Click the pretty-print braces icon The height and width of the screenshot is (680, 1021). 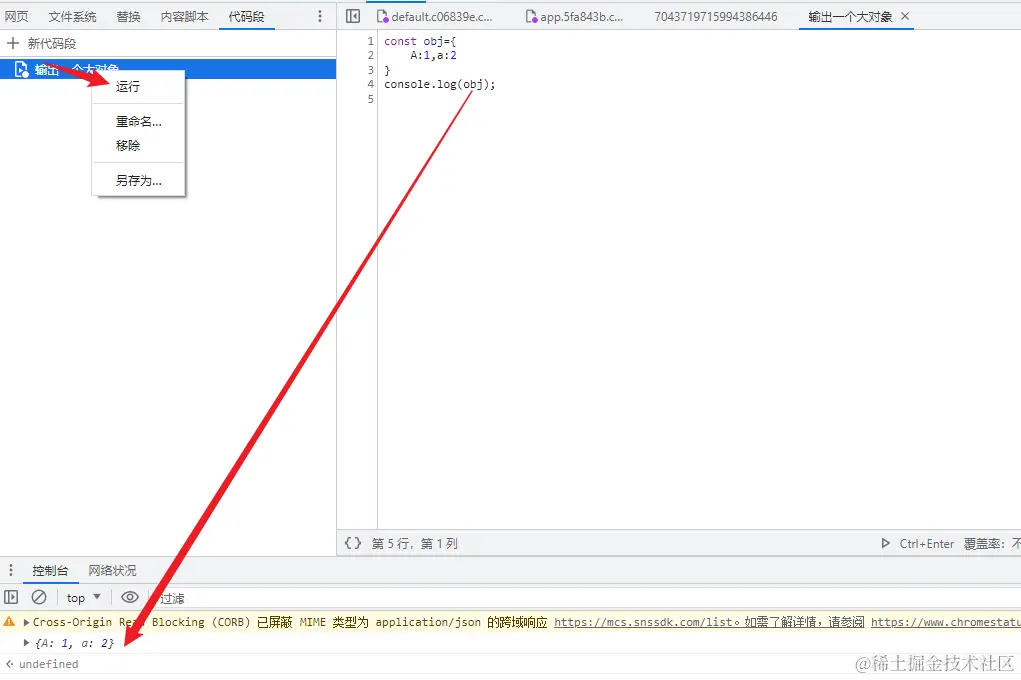pos(353,543)
